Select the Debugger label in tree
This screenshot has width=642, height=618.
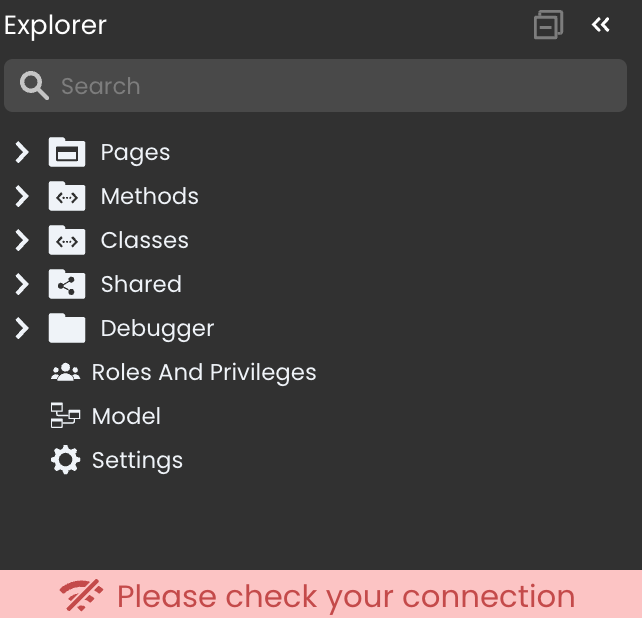click(x=157, y=328)
